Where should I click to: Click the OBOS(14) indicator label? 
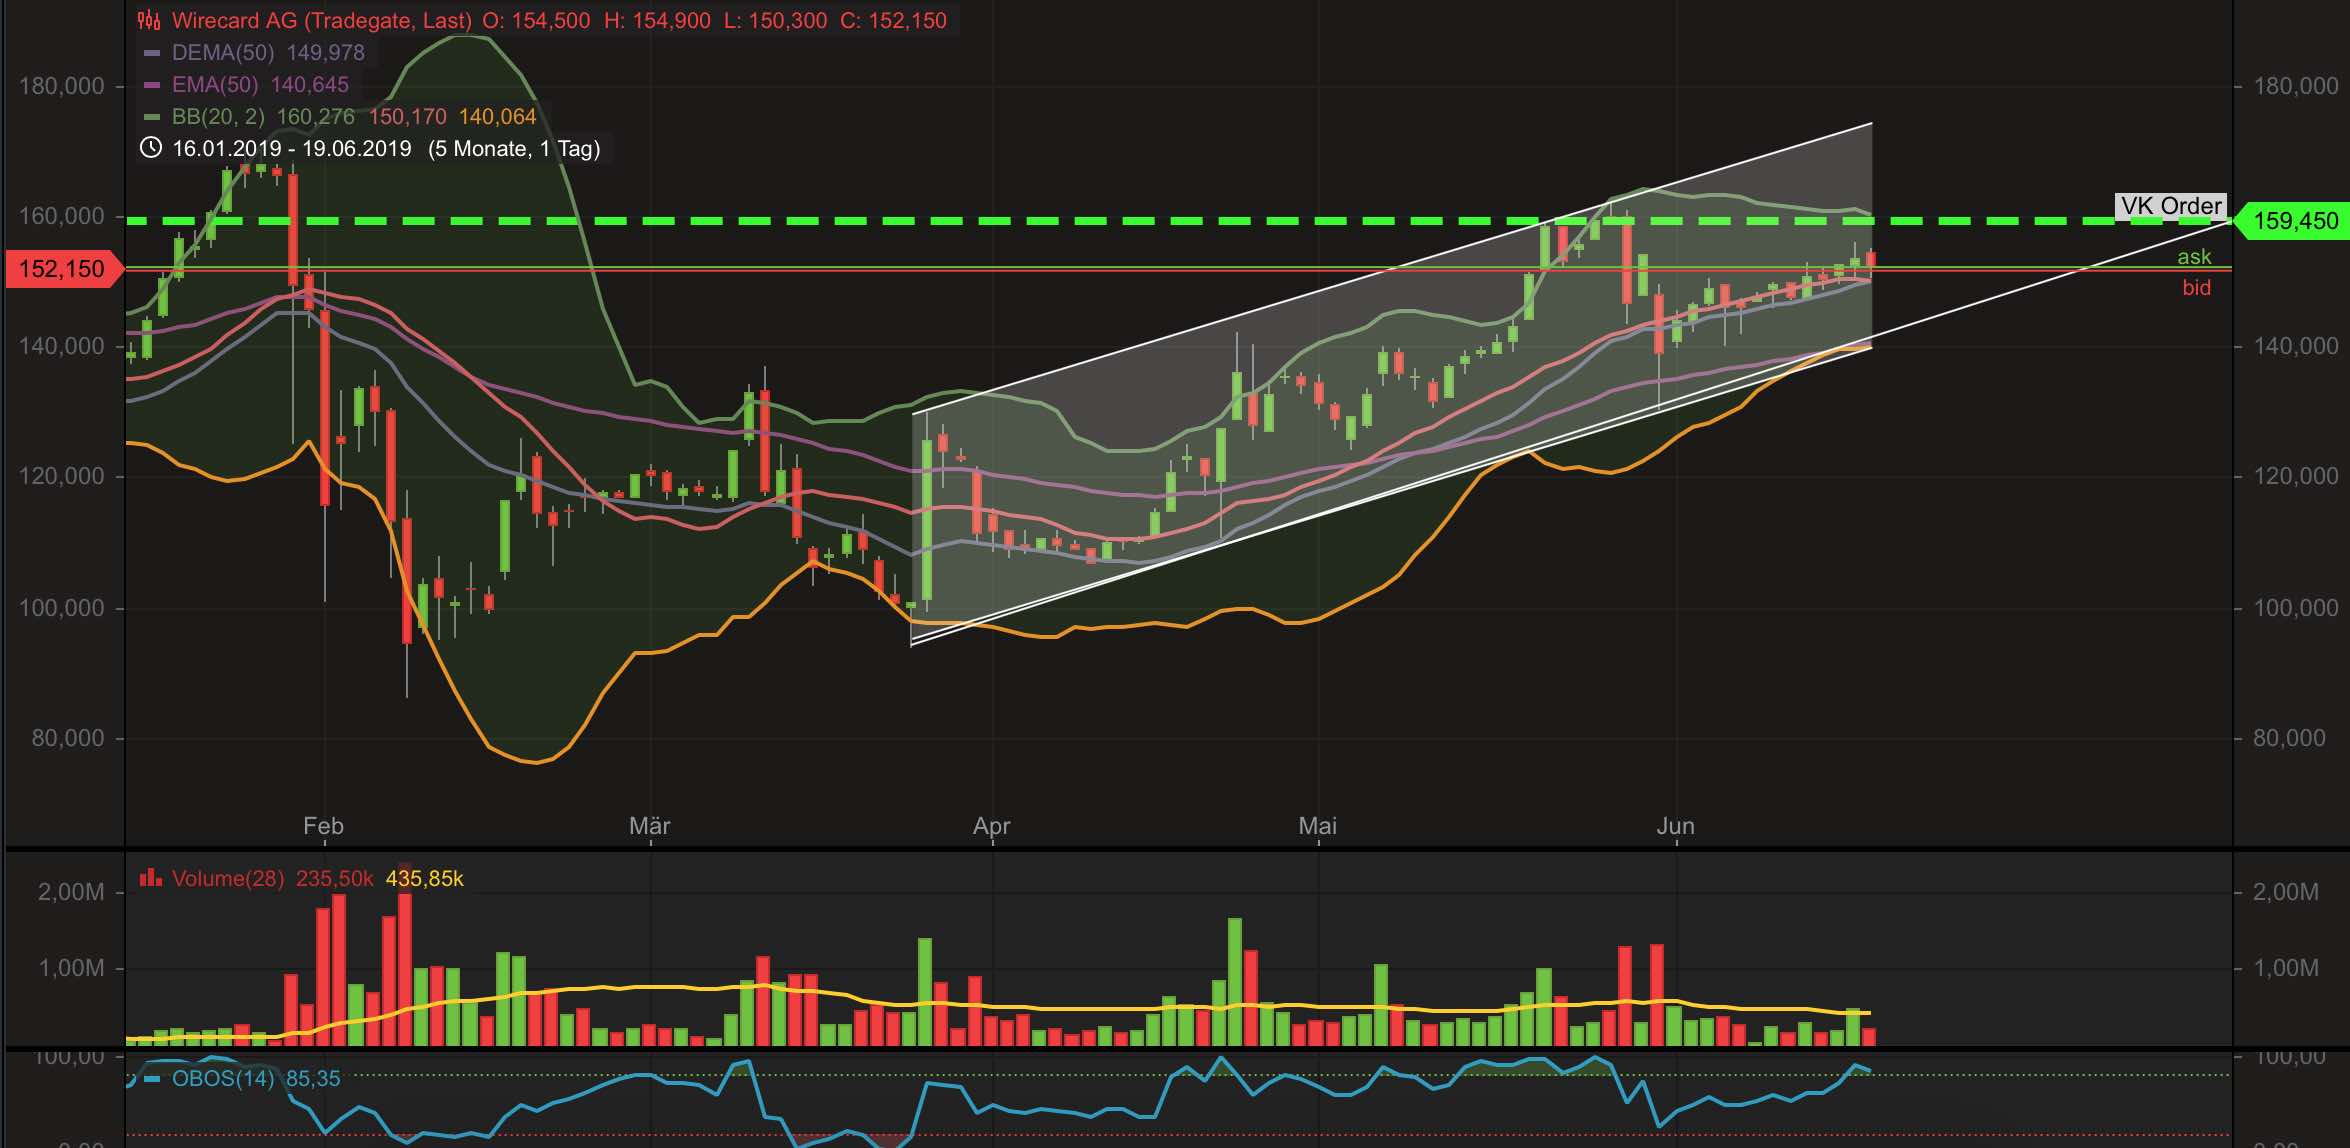(222, 1078)
